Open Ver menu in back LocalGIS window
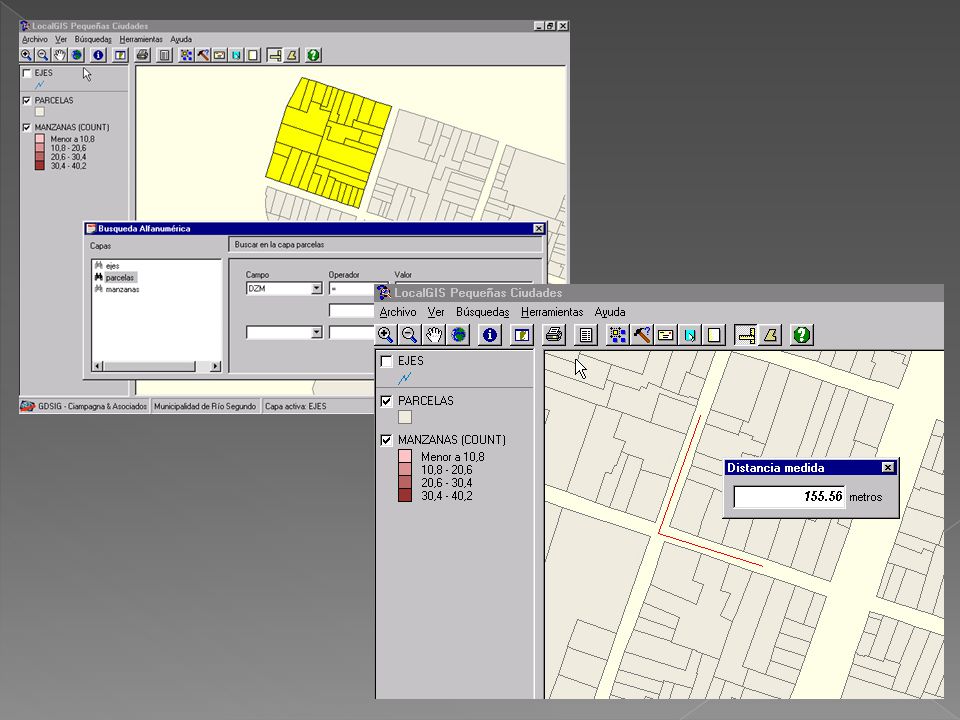The width and height of the screenshot is (960, 720). 61,39
